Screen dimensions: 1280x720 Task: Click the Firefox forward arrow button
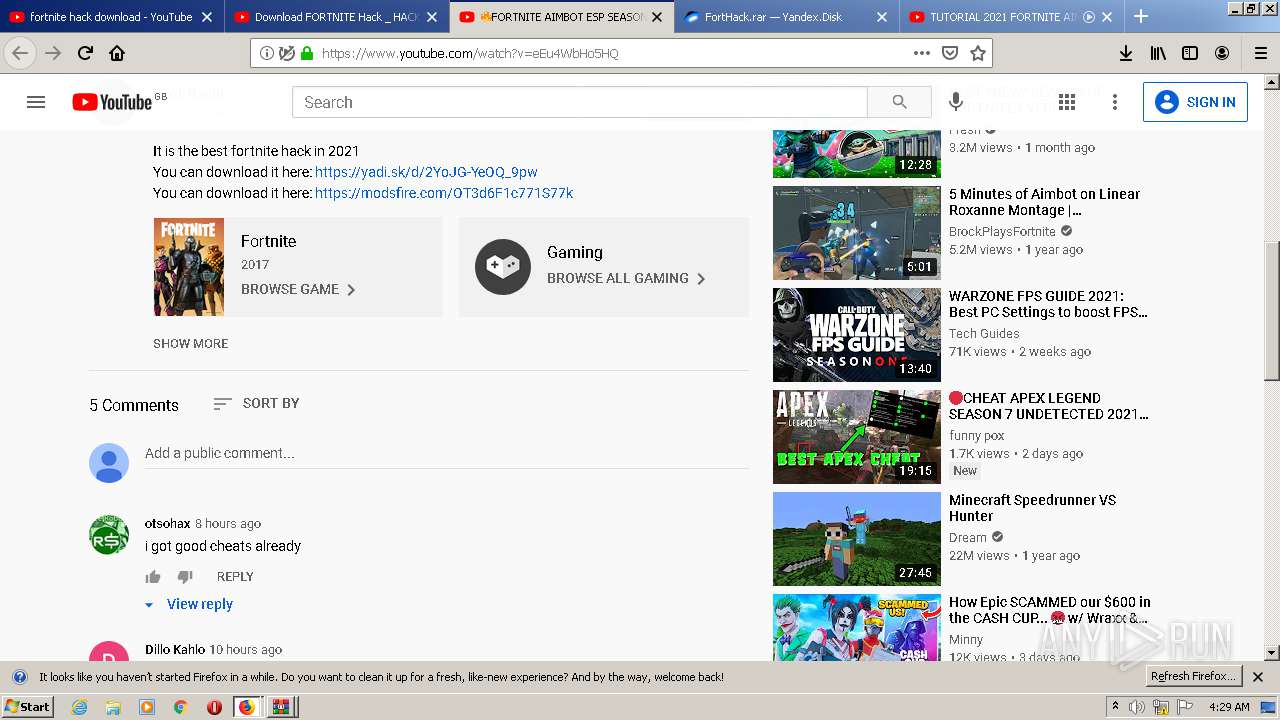click(53, 53)
